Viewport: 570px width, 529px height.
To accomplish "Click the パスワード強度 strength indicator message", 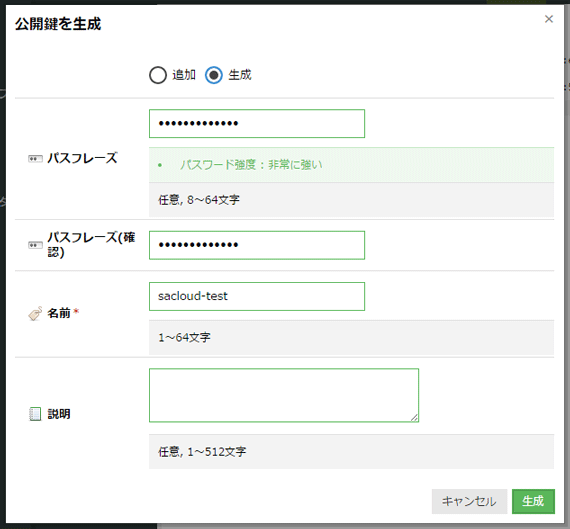I will (x=251, y=165).
